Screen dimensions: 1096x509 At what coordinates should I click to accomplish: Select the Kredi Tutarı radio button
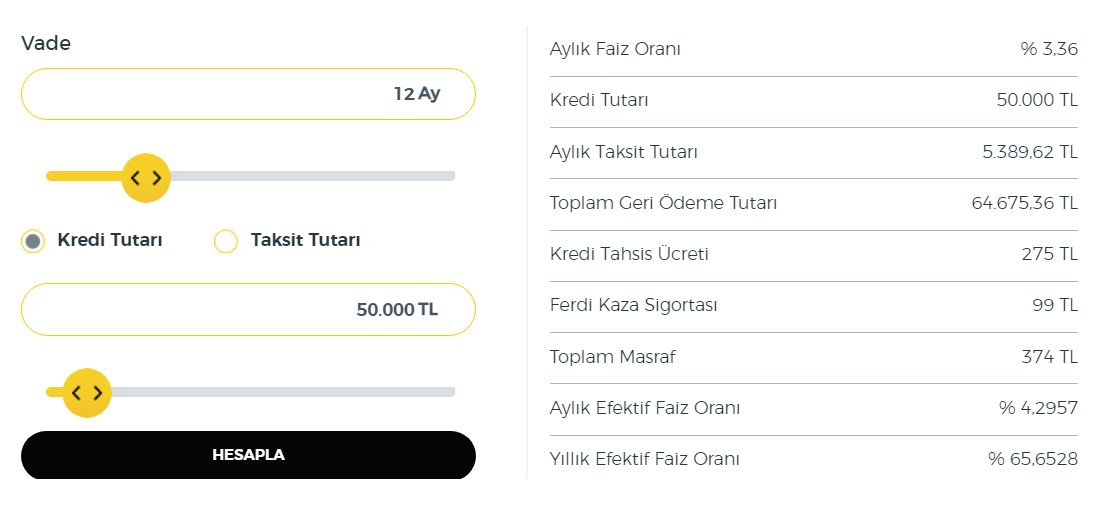[x=33, y=241]
